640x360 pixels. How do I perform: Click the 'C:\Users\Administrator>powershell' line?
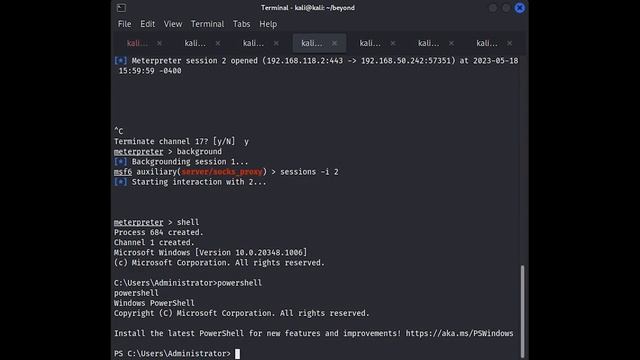click(x=188, y=283)
